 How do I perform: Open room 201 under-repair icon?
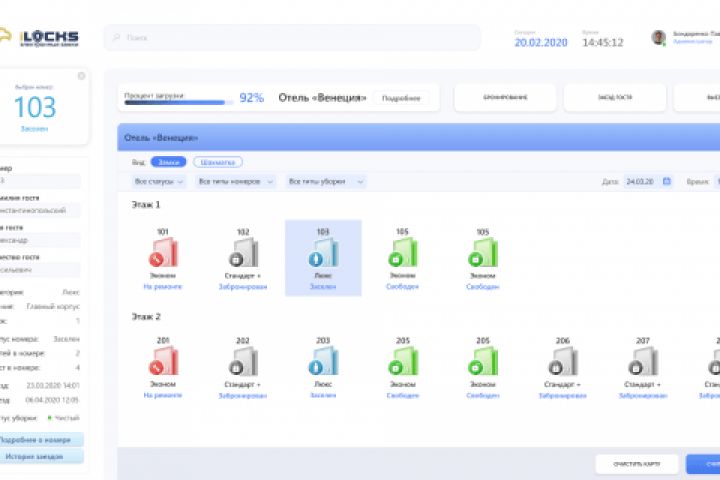(163, 361)
